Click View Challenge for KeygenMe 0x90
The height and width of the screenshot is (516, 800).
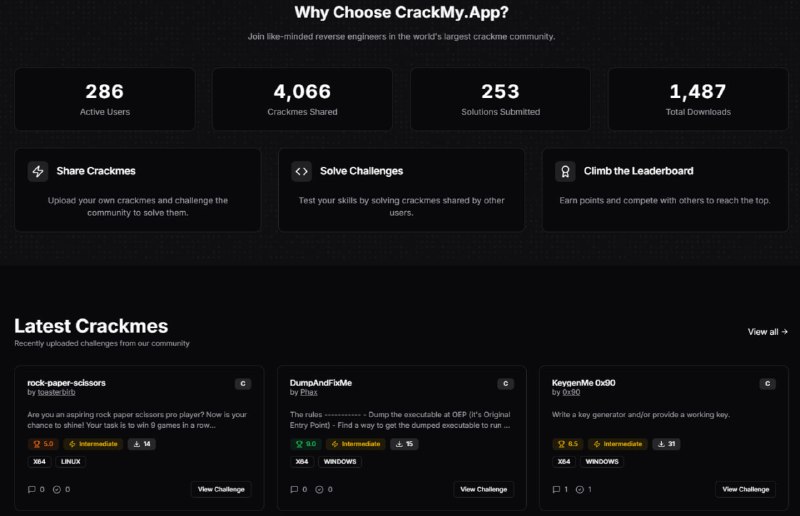click(x=745, y=489)
